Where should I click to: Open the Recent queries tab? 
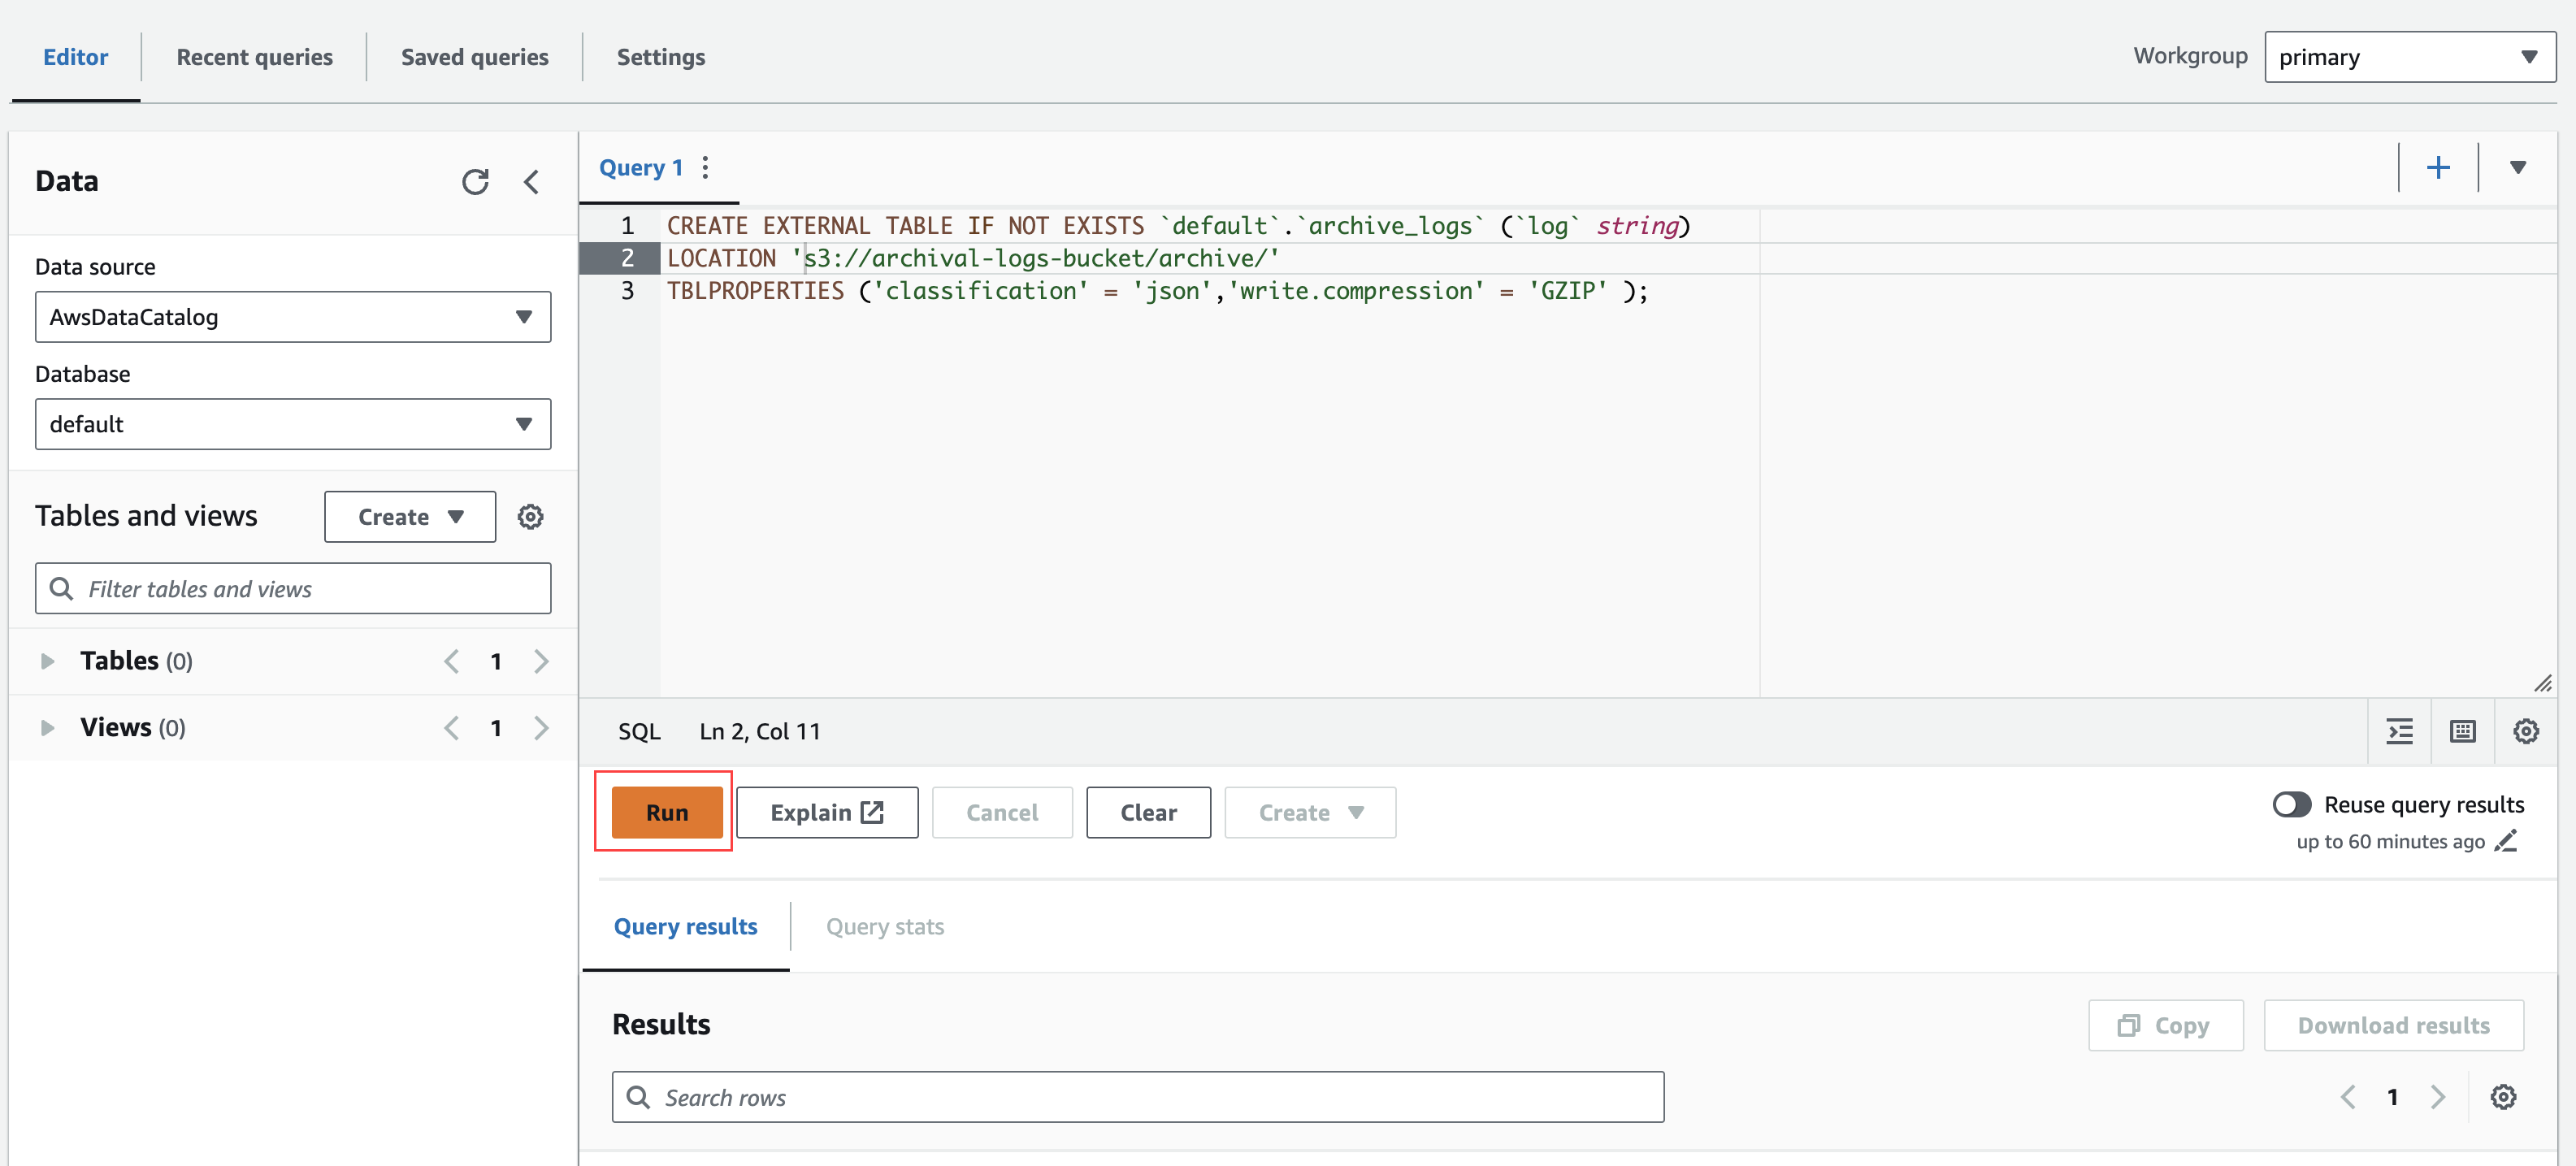[255, 57]
